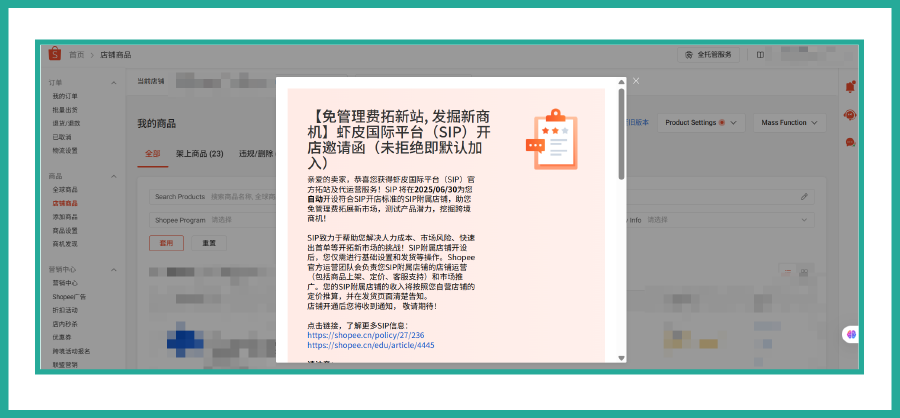Open the Shopee Program filter dropdown
This screenshot has width=900, height=418.
[x=212, y=220]
